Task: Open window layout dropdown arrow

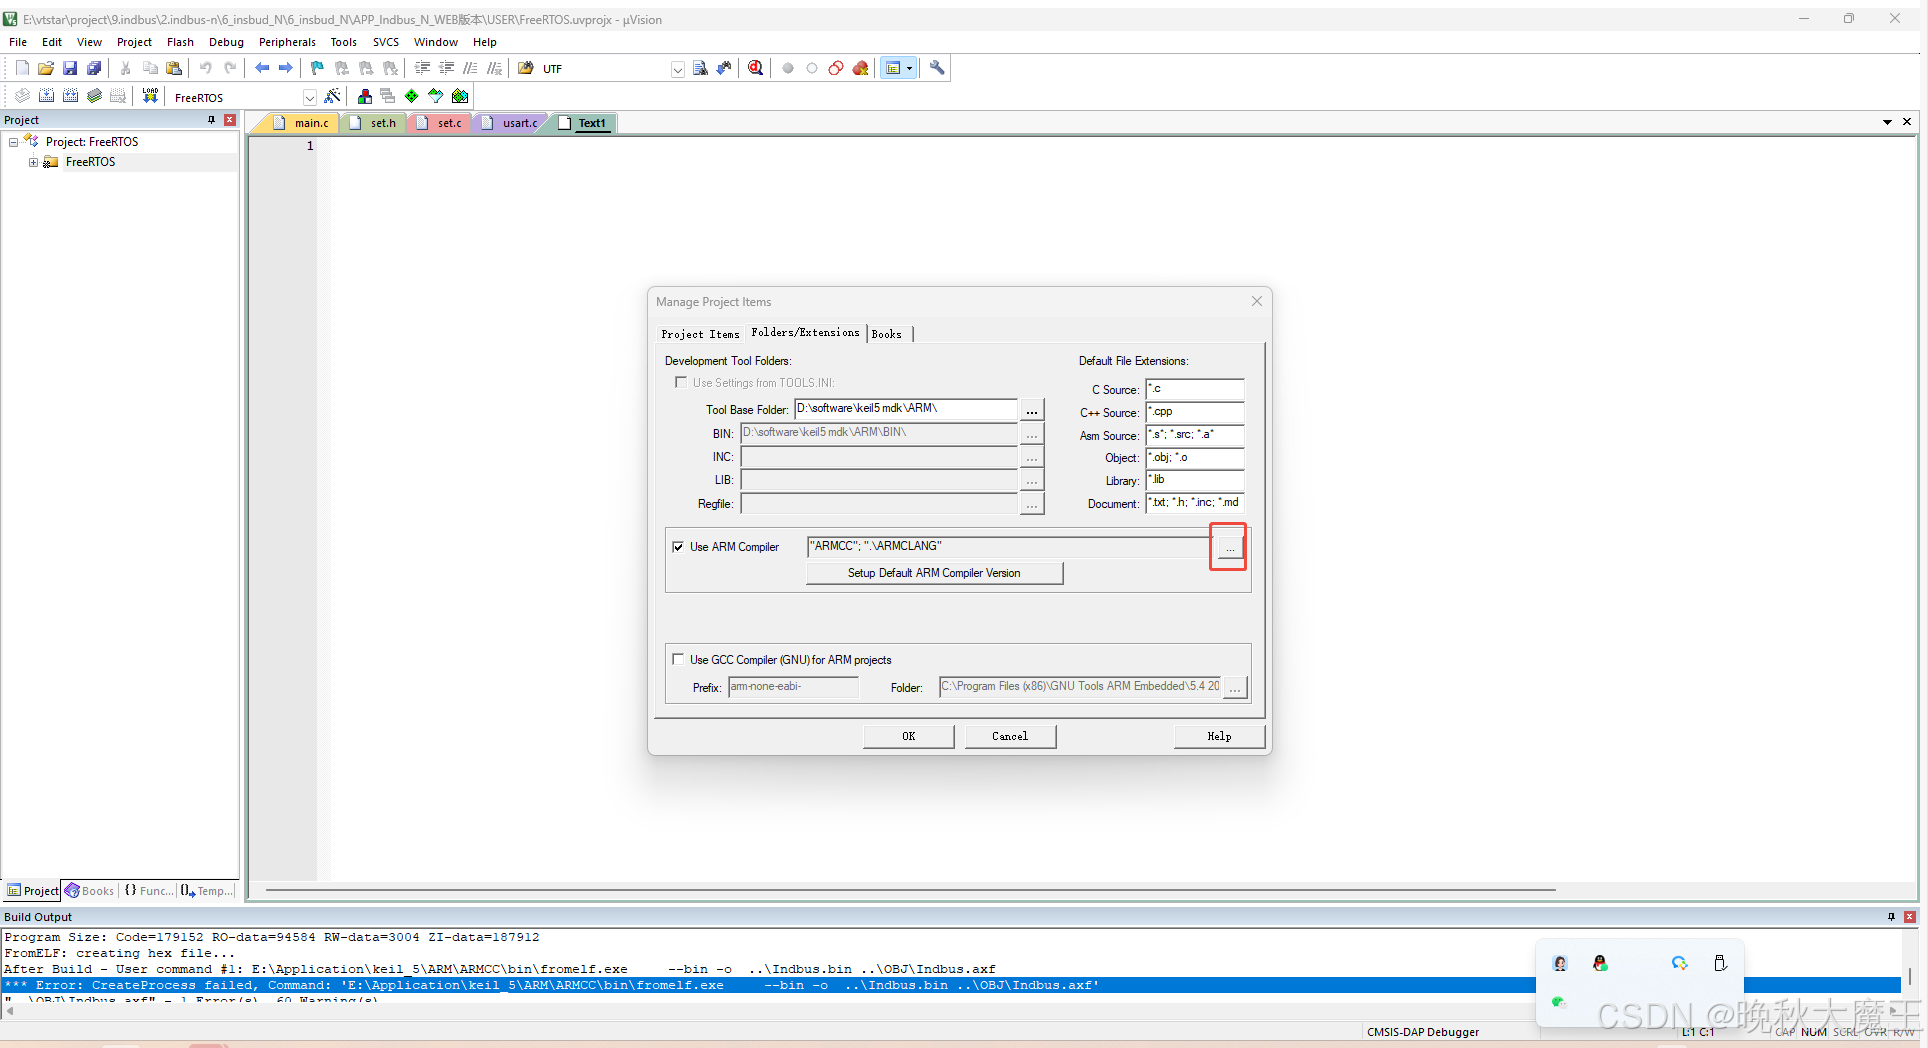Action: pyautogui.click(x=909, y=68)
